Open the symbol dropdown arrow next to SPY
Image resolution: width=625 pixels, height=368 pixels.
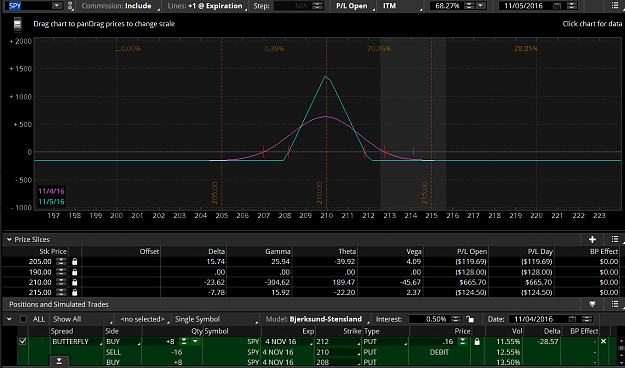(57, 6)
